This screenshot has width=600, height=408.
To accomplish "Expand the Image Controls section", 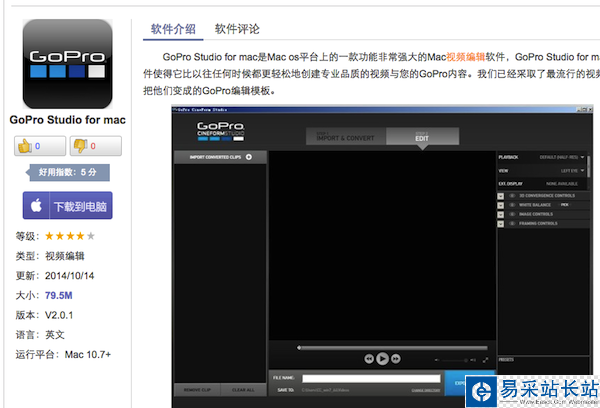I will click(501, 214).
